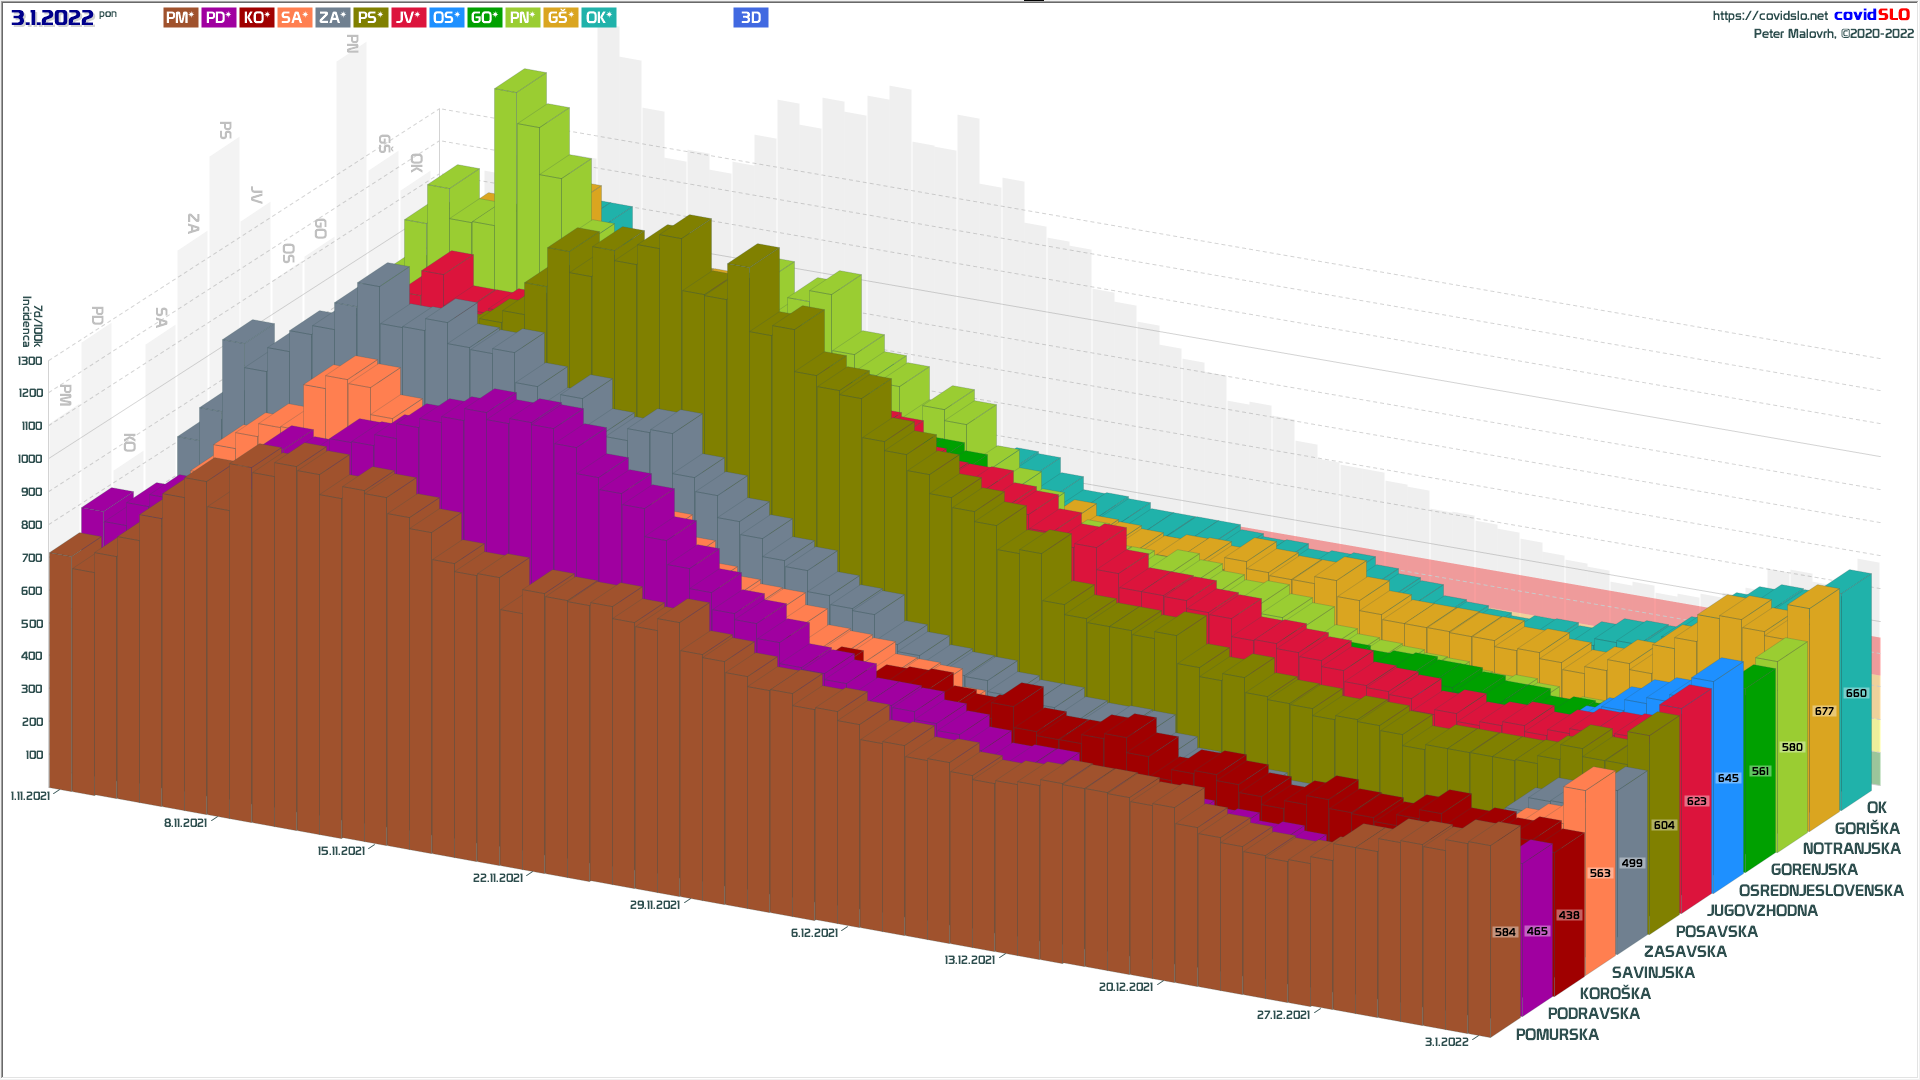Image resolution: width=1920 pixels, height=1080 pixels.
Task: Click the 584 Pomurska value label
Action: click(x=1505, y=932)
